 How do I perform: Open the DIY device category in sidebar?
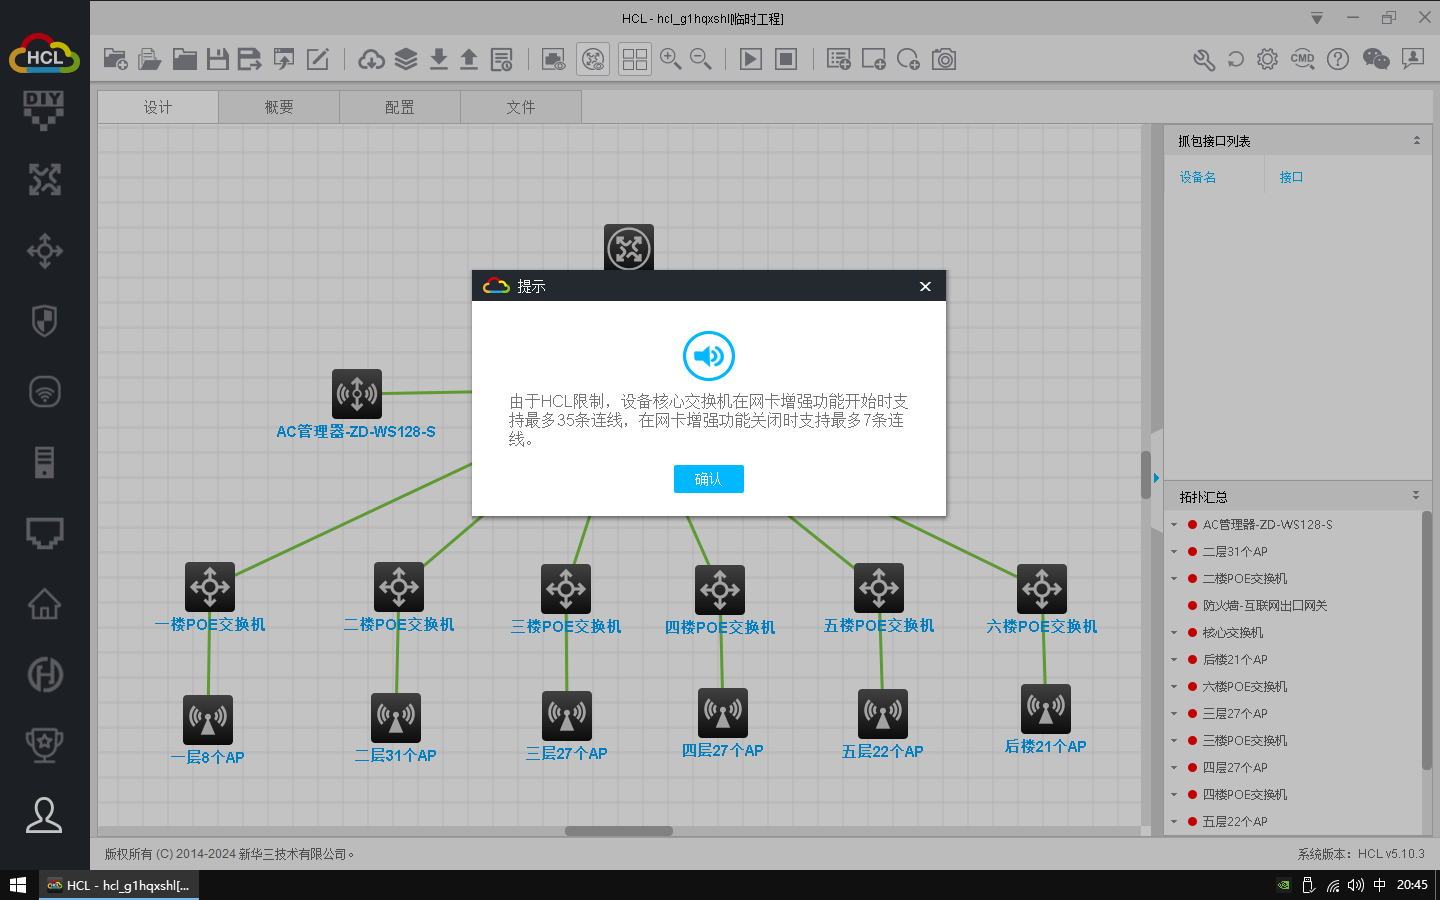click(44, 110)
